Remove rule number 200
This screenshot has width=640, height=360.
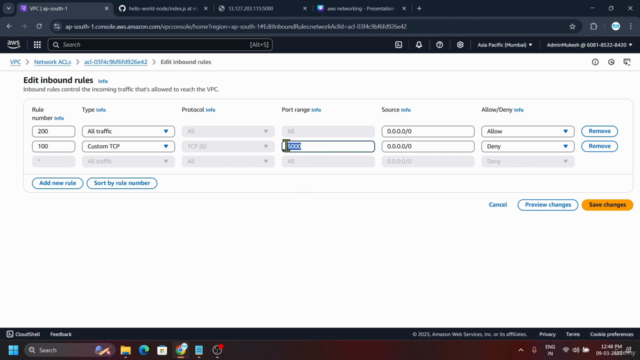599,131
